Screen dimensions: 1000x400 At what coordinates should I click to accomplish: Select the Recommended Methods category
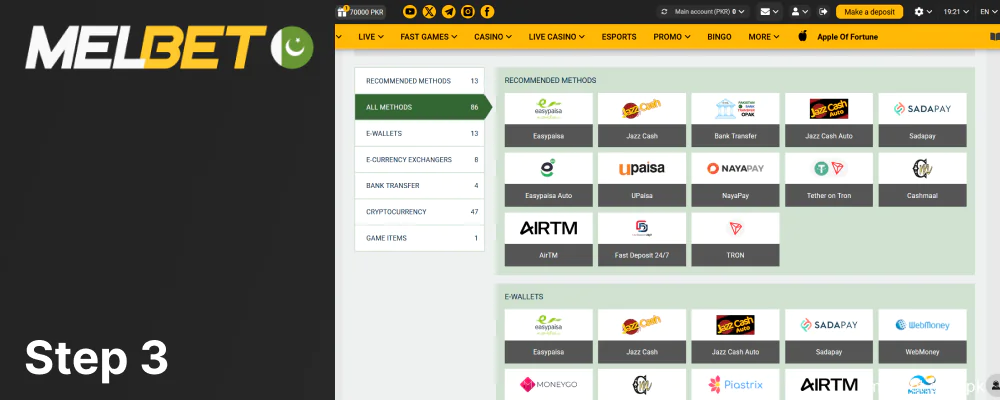420,81
